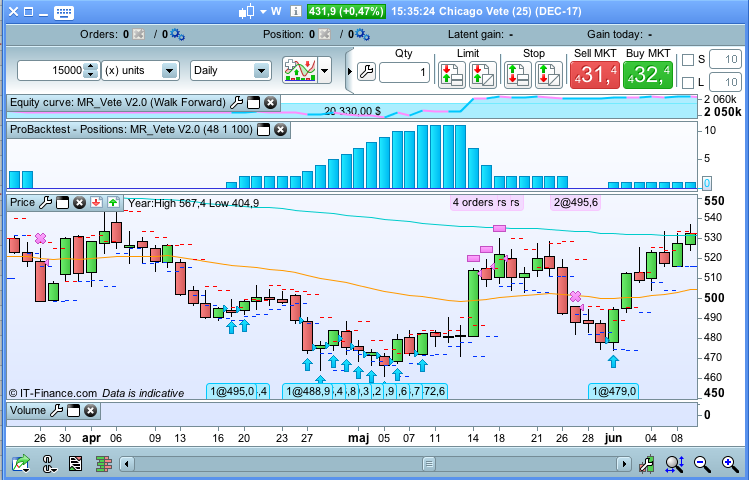Maximize the Equity curve panel
Image resolution: width=749 pixels, height=480 pixels.
tap(254, 102)
